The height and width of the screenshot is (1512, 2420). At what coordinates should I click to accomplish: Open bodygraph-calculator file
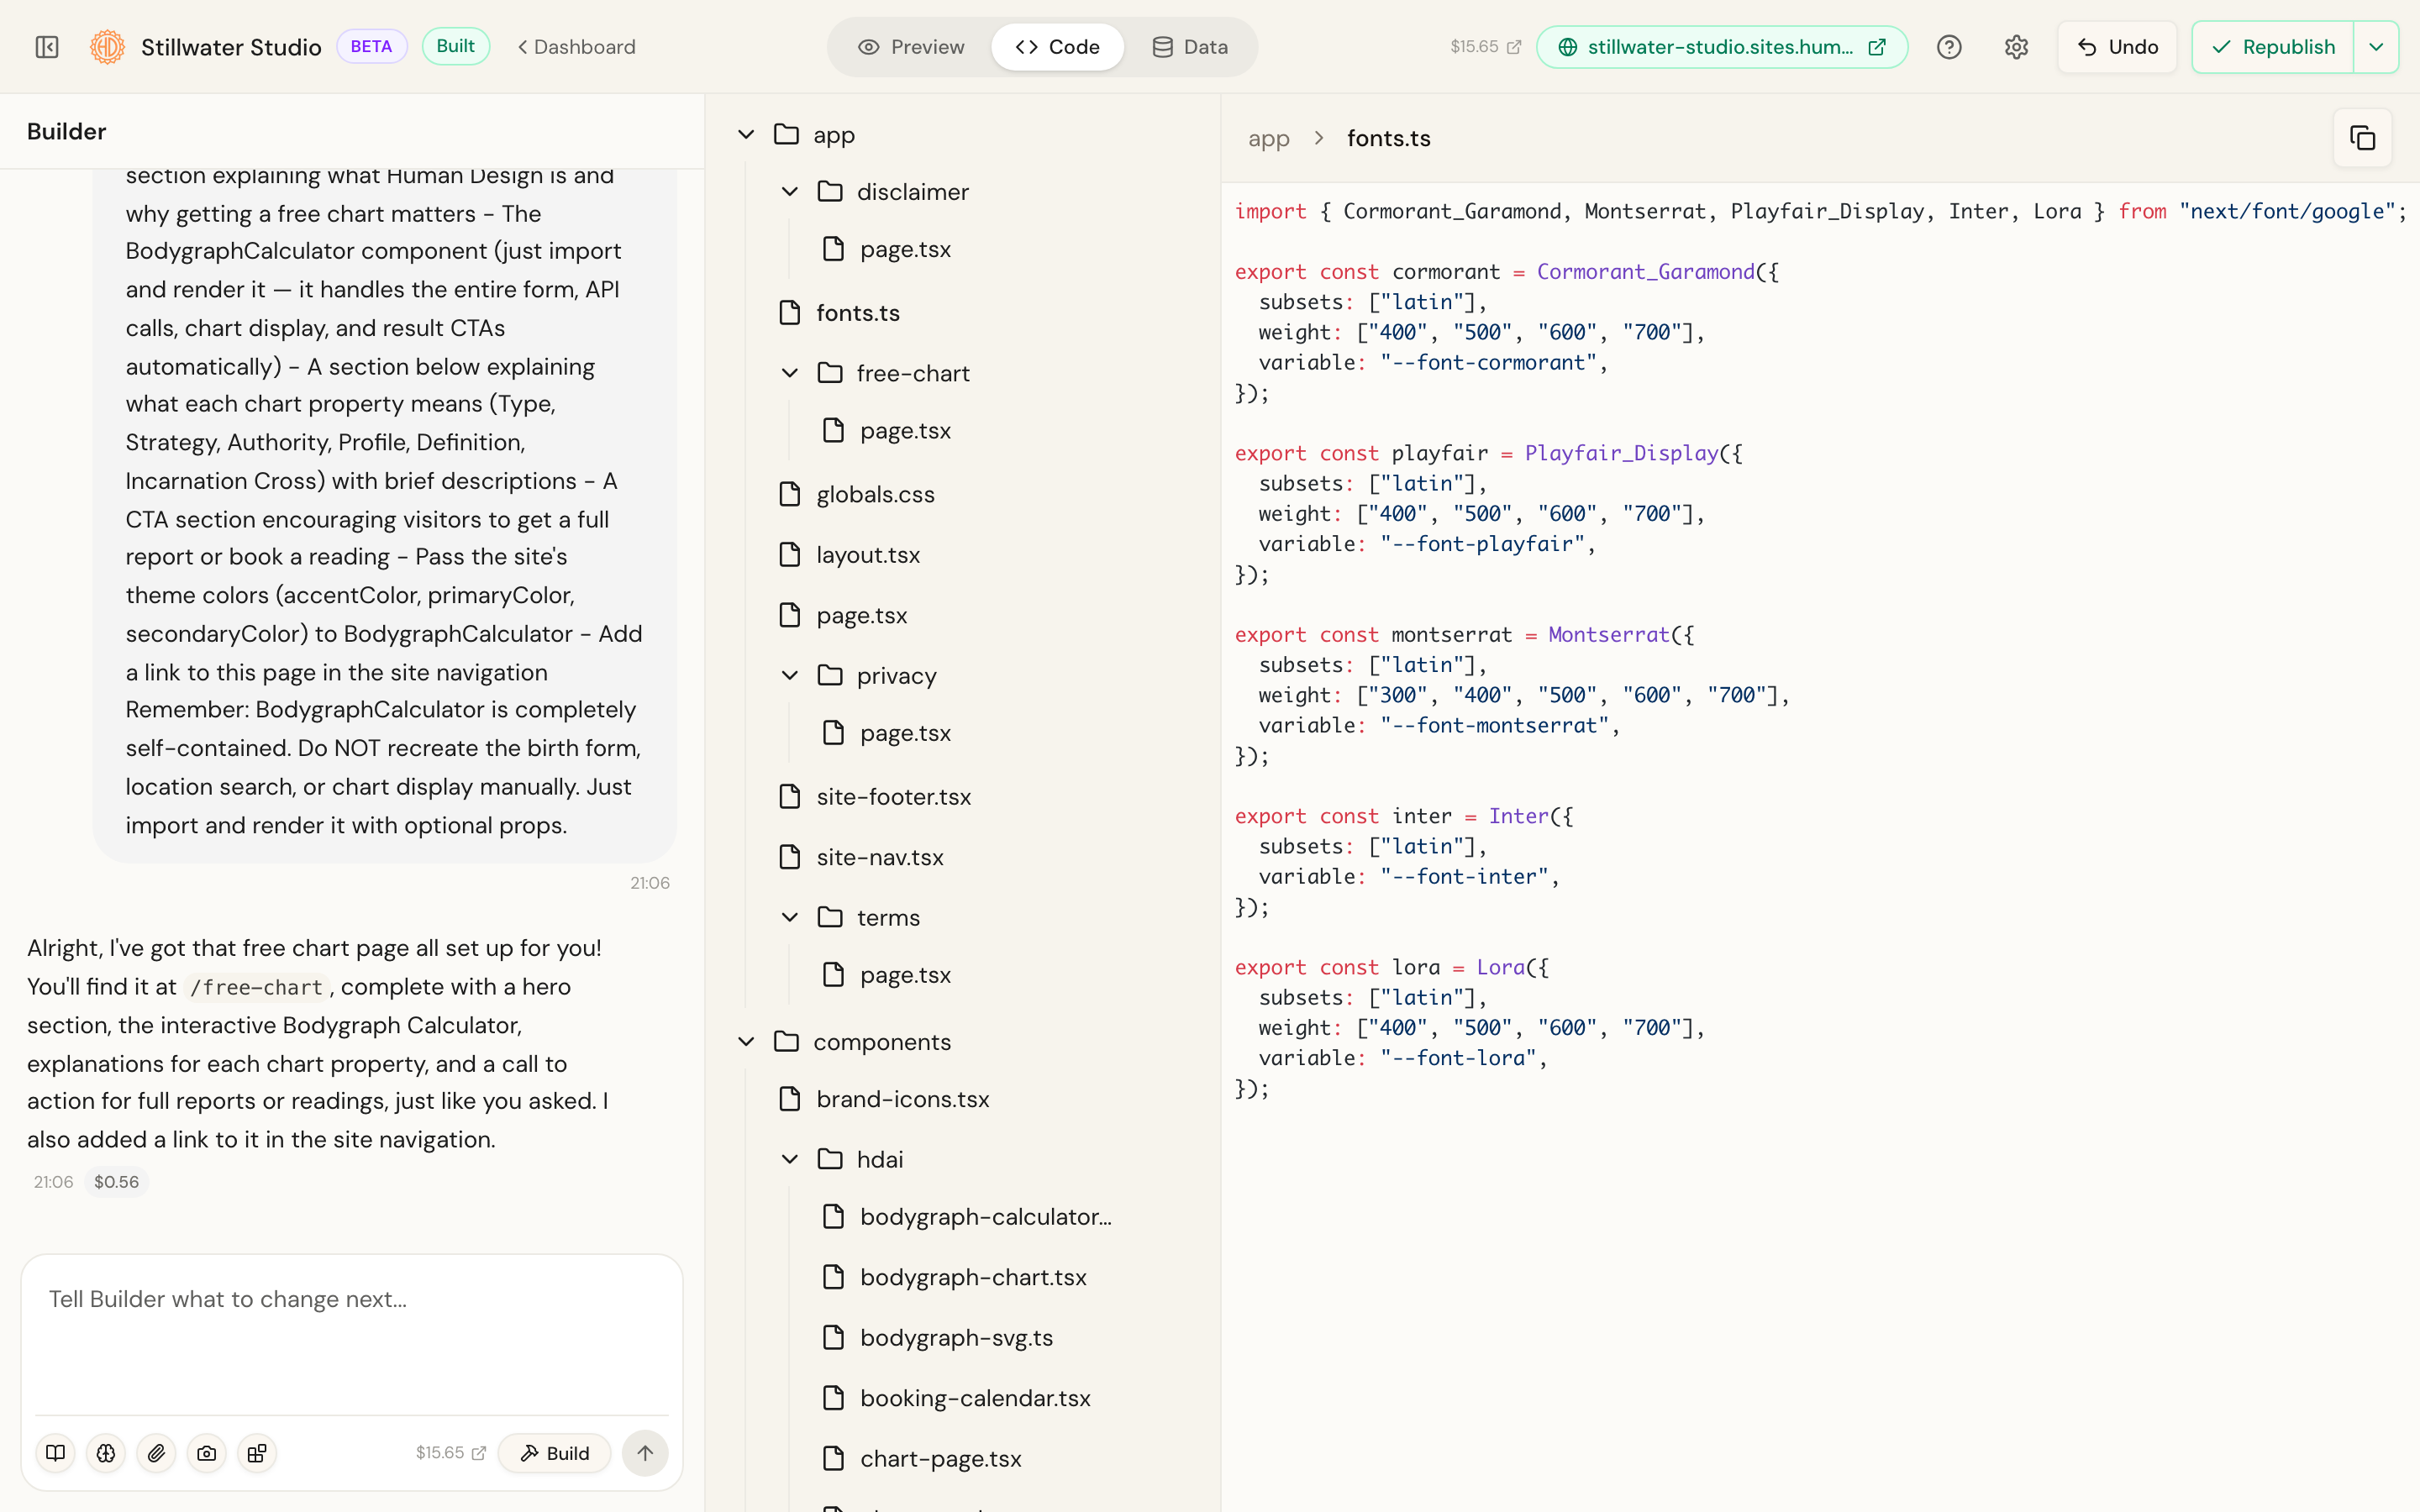click(984, 1217)
